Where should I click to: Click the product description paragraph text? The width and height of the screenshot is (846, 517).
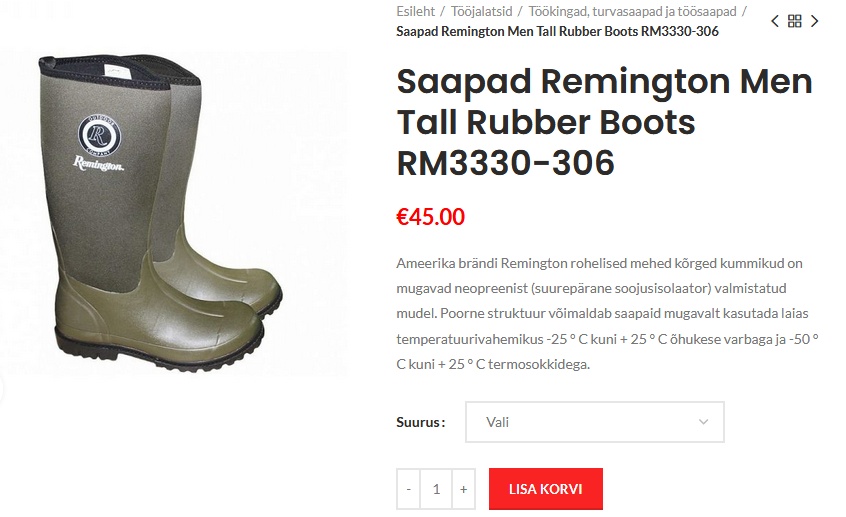click(x=608, y=314)
